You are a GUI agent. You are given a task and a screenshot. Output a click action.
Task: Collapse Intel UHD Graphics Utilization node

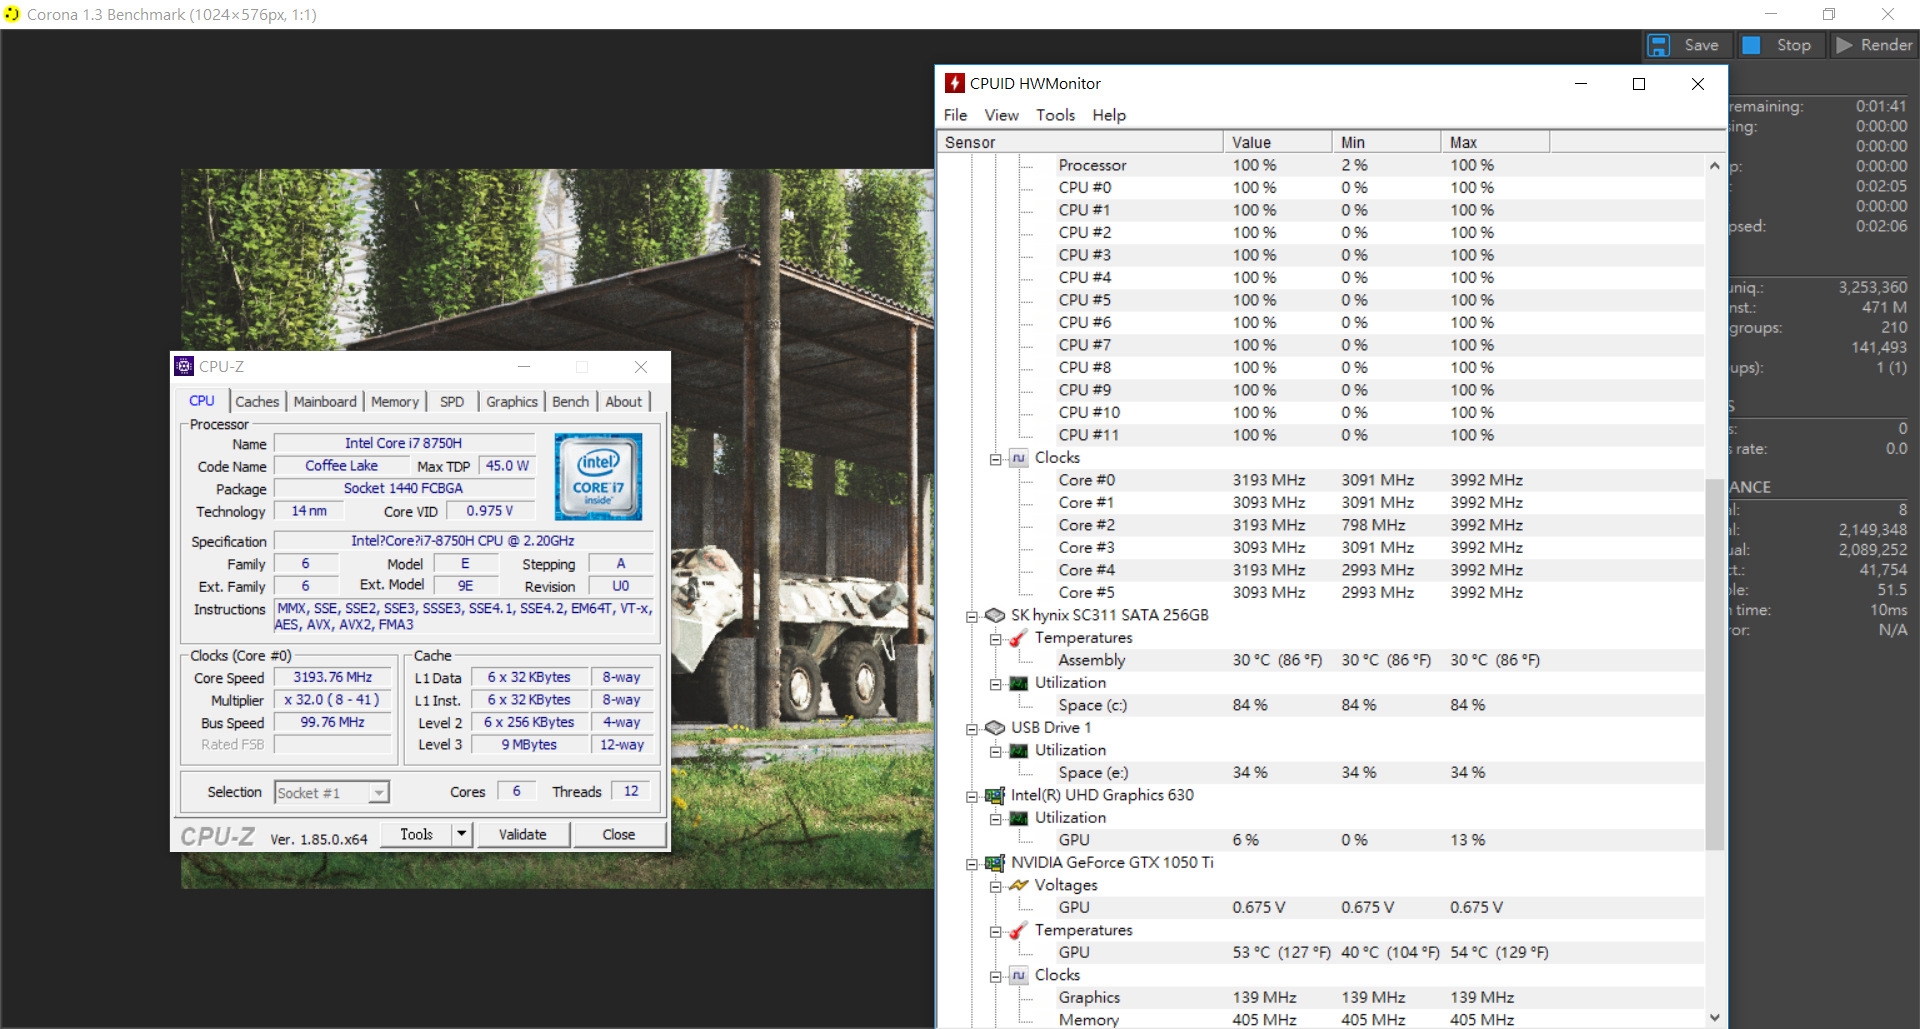tap(996, 819)
